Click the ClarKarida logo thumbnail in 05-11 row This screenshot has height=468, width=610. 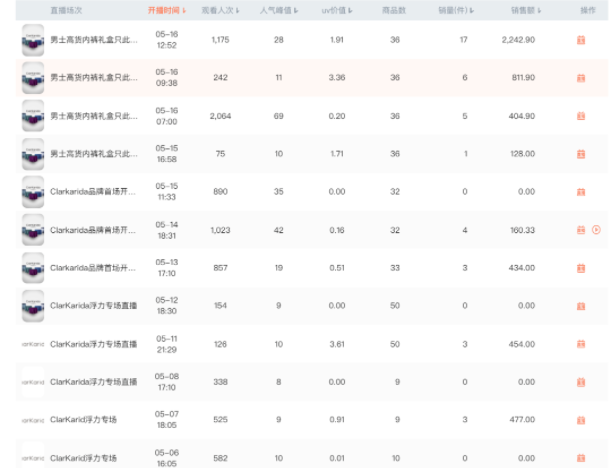[x=34, y=344]
